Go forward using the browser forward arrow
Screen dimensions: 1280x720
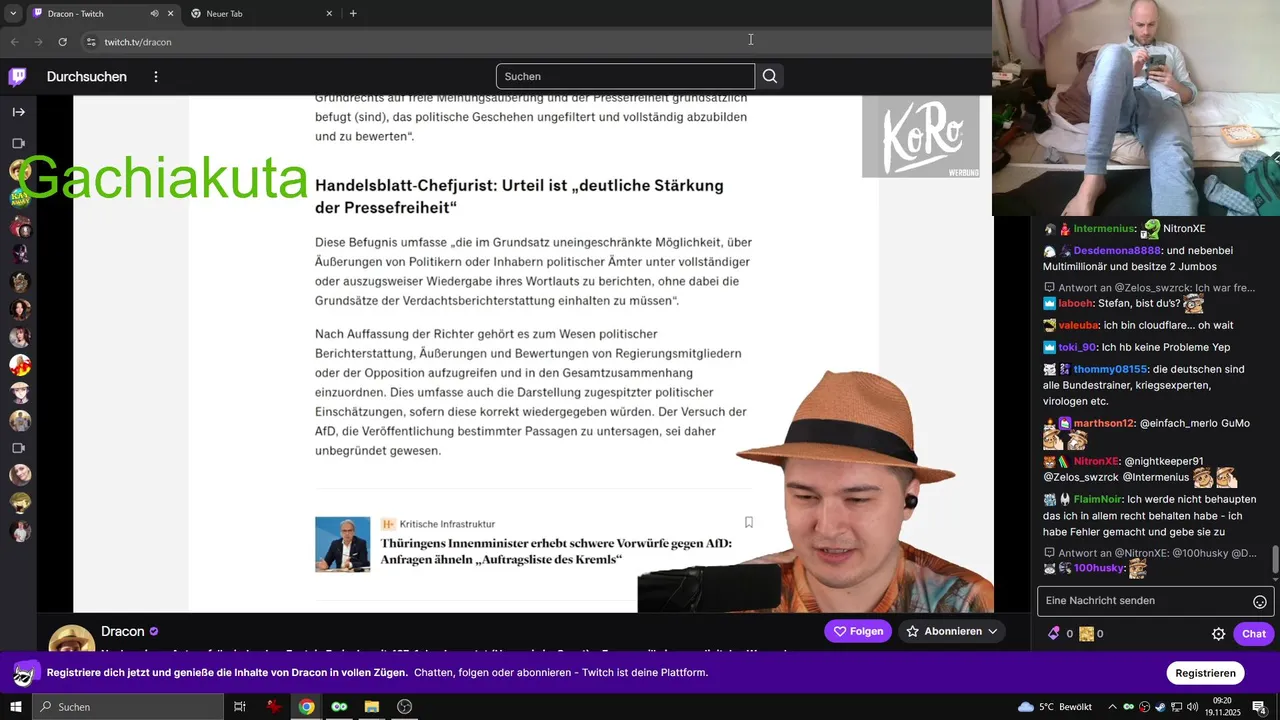(38, 42)
